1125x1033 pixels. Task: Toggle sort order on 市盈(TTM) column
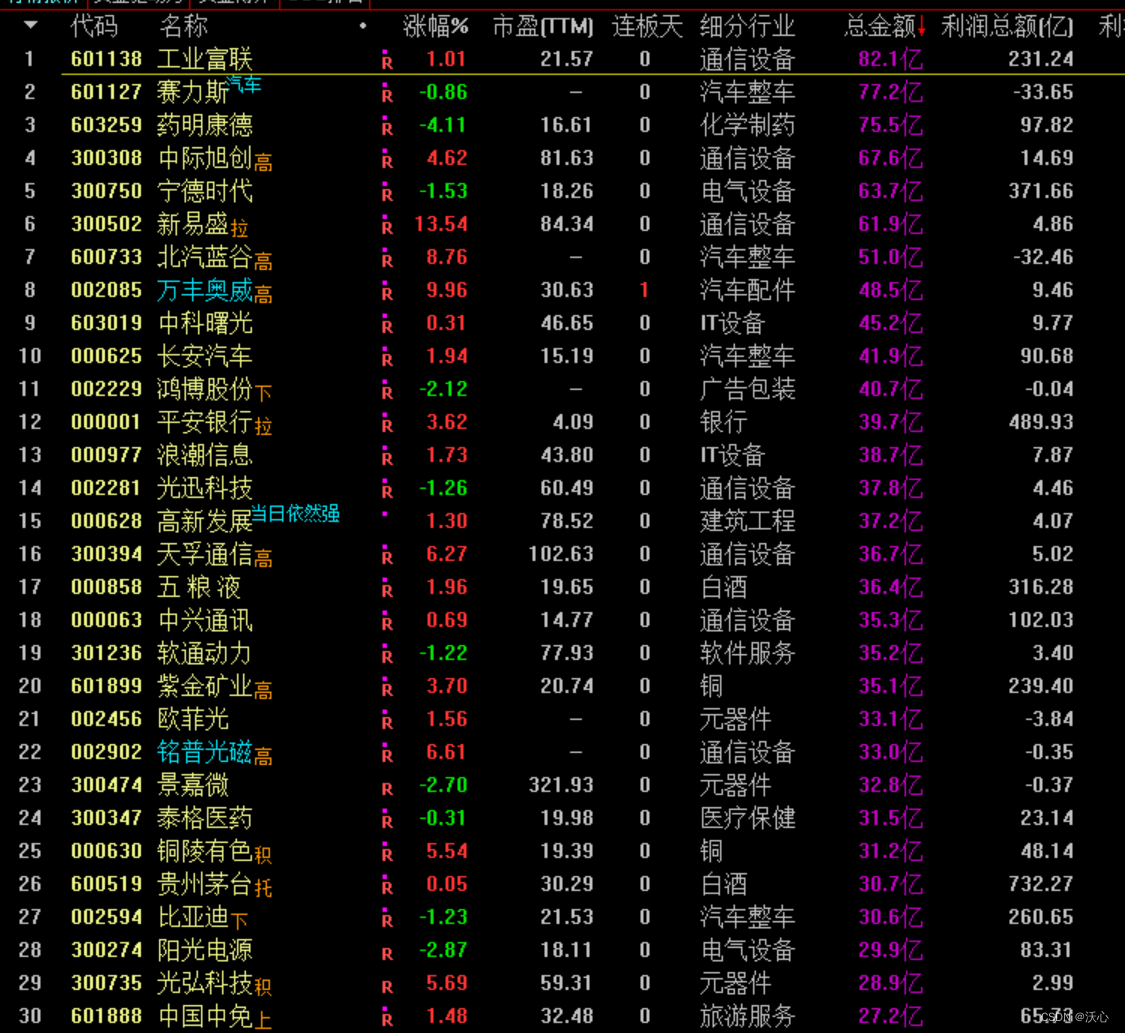tap(541, 27)
